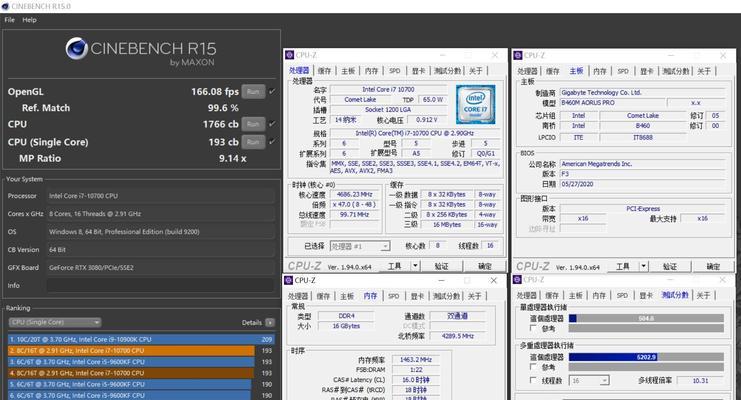Expand the 工具 arrow in processor window
The image size is (741, 400).
coord(415,266)
